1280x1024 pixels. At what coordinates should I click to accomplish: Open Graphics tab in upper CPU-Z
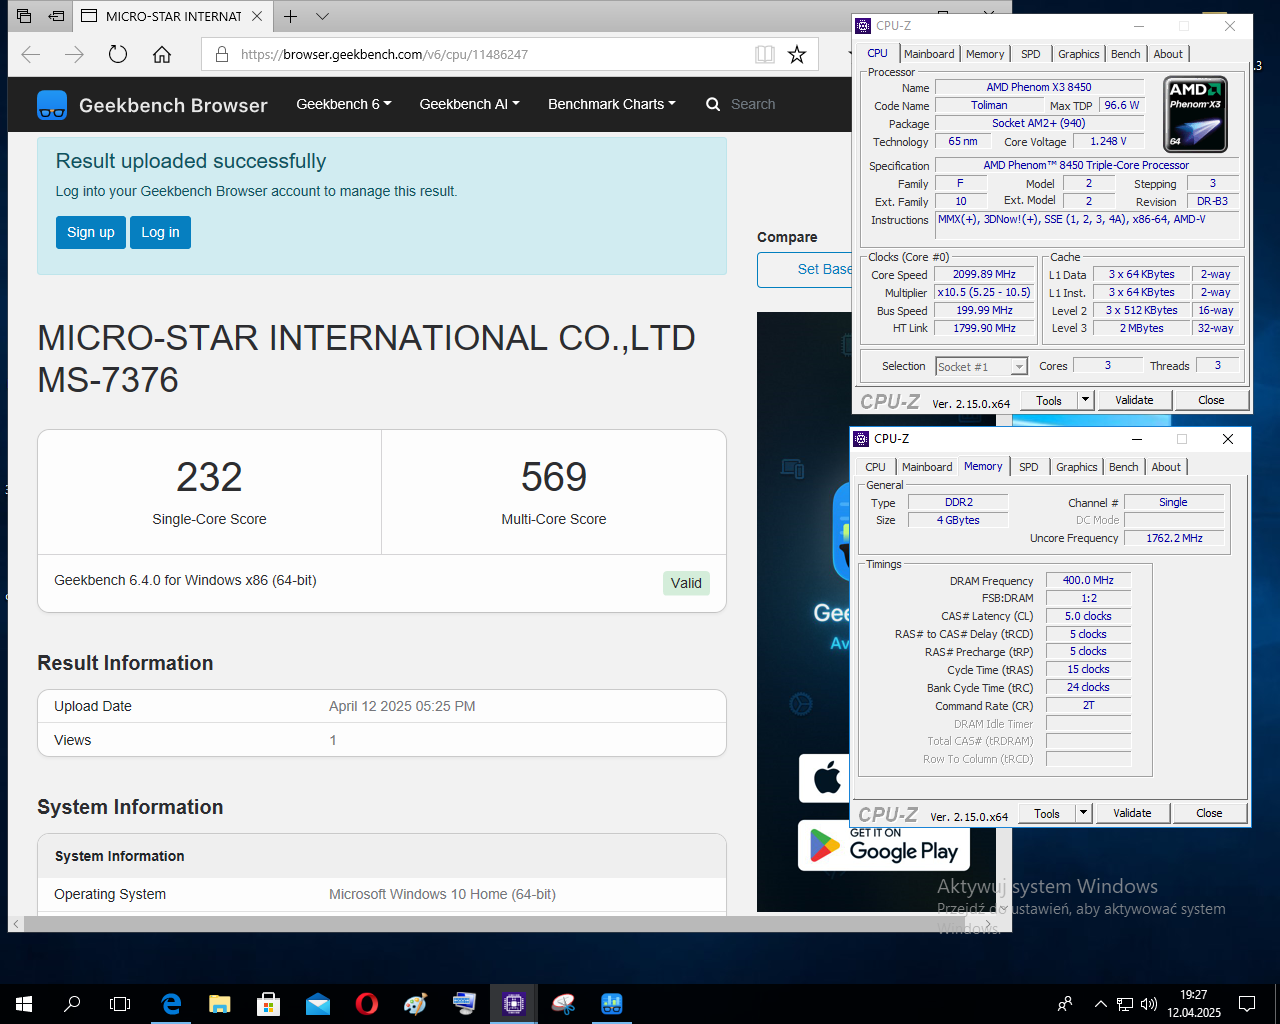pos(1079,54)
